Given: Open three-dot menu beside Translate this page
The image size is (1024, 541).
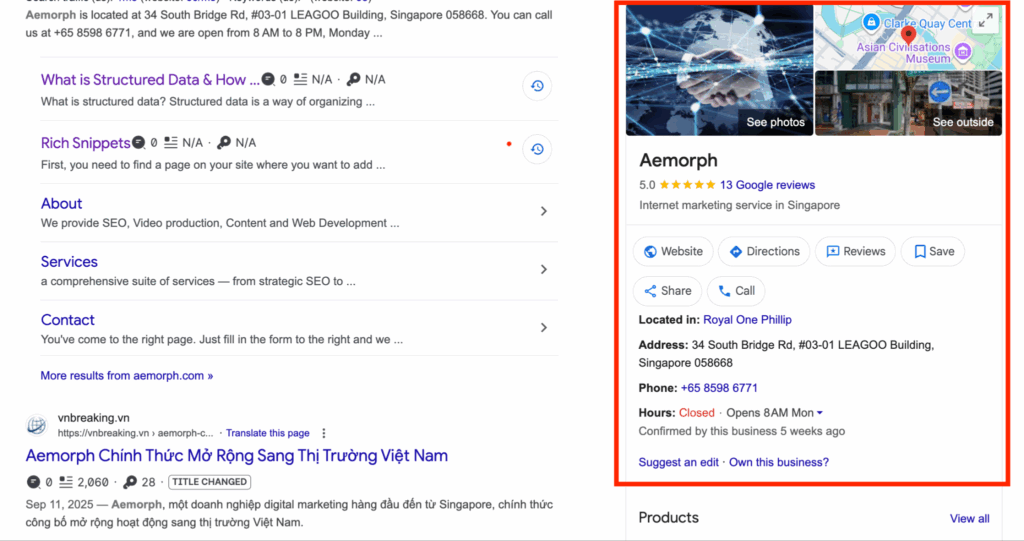Looking at the screenshot, I should [323, 433].
